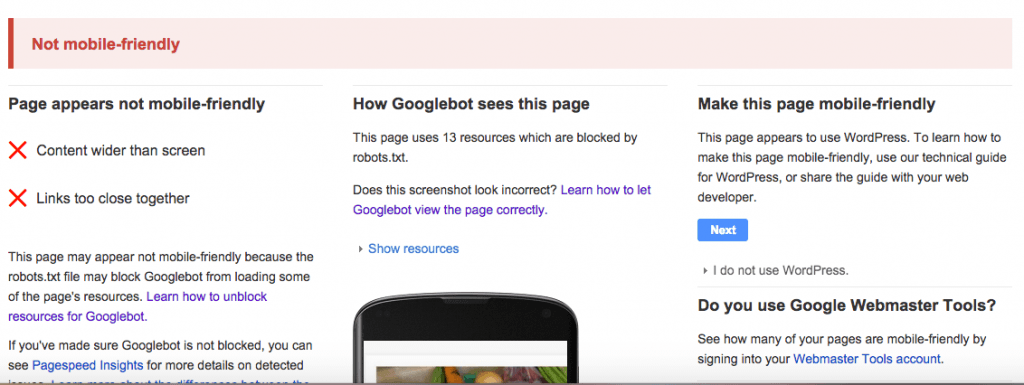Click the red X beside Links too close together
The height and width of the screenshot is (385, 1024).
(18, 198)
